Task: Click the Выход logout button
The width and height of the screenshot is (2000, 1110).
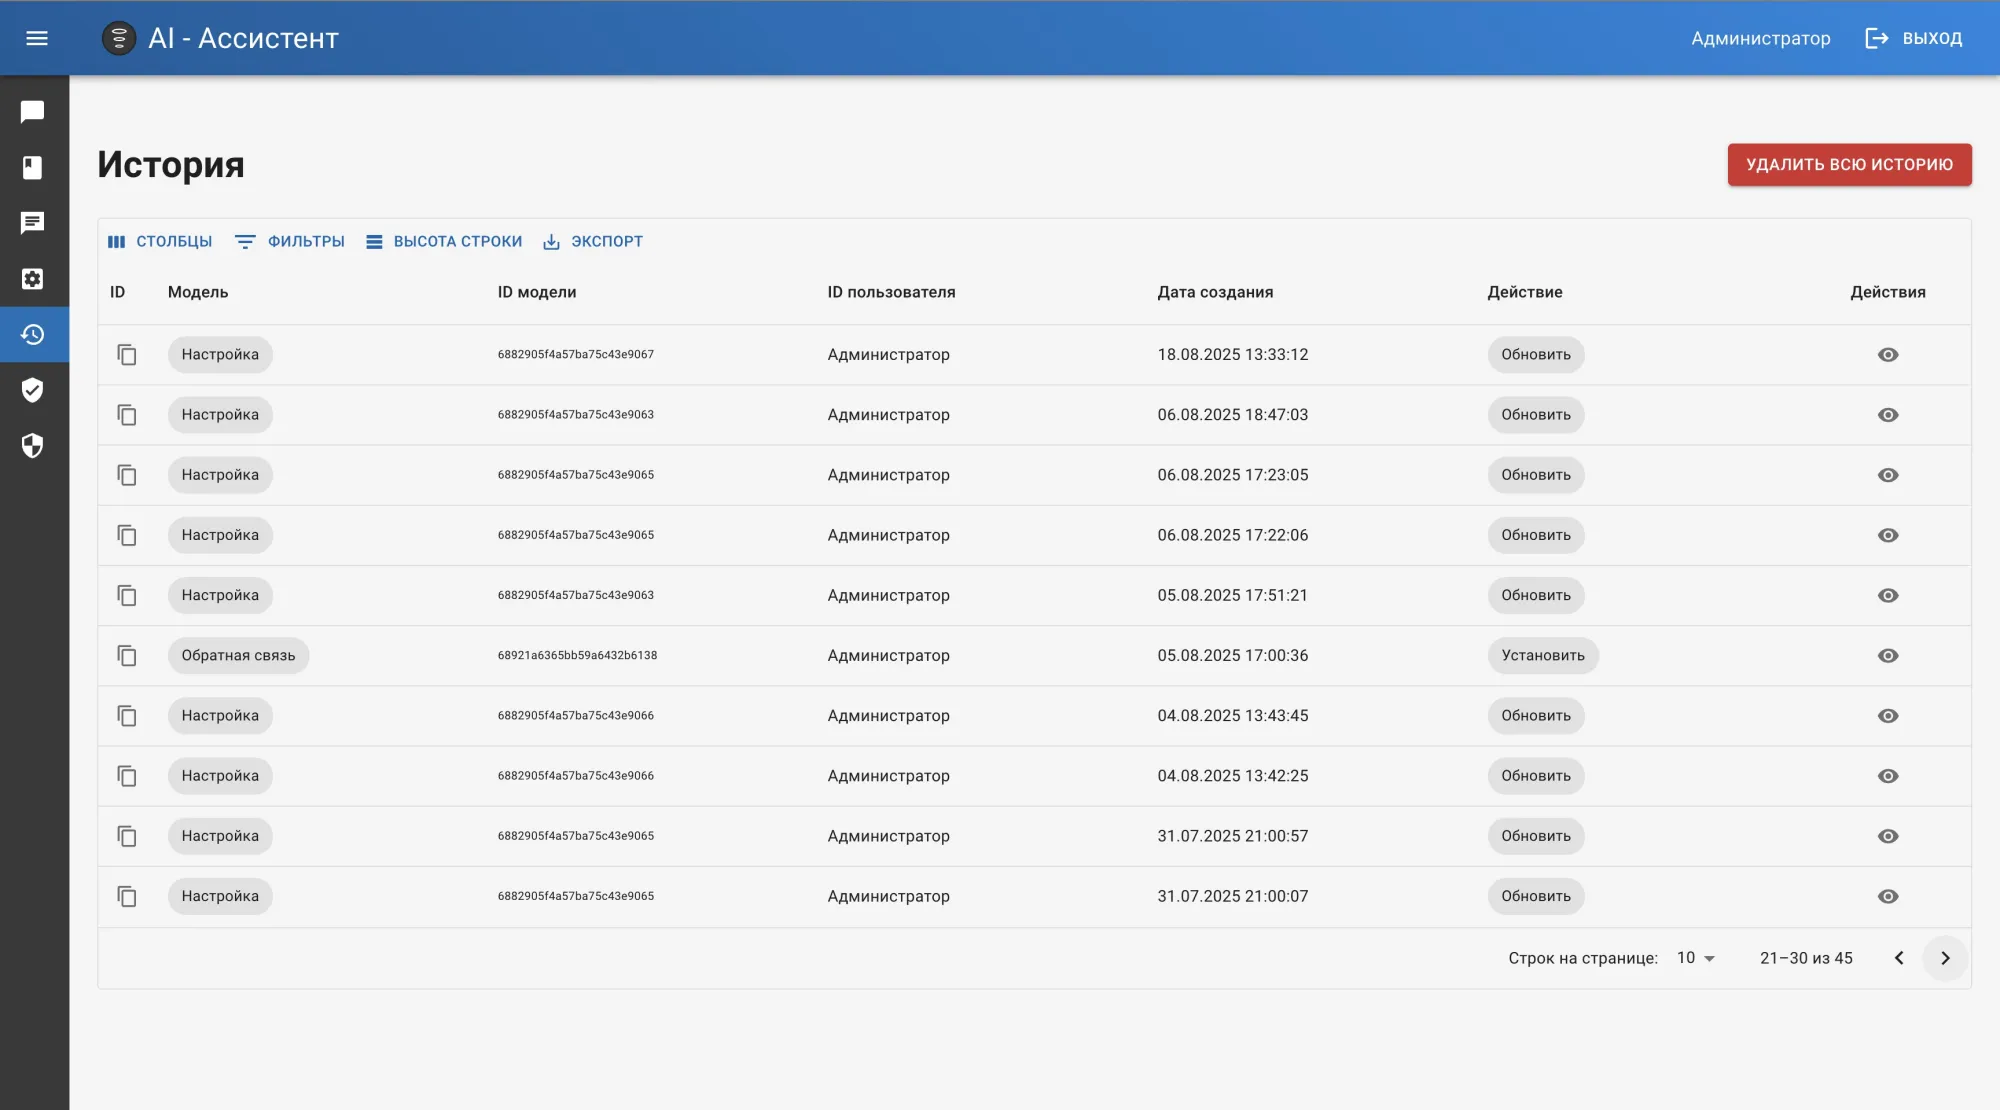Action: (1914, 38)
